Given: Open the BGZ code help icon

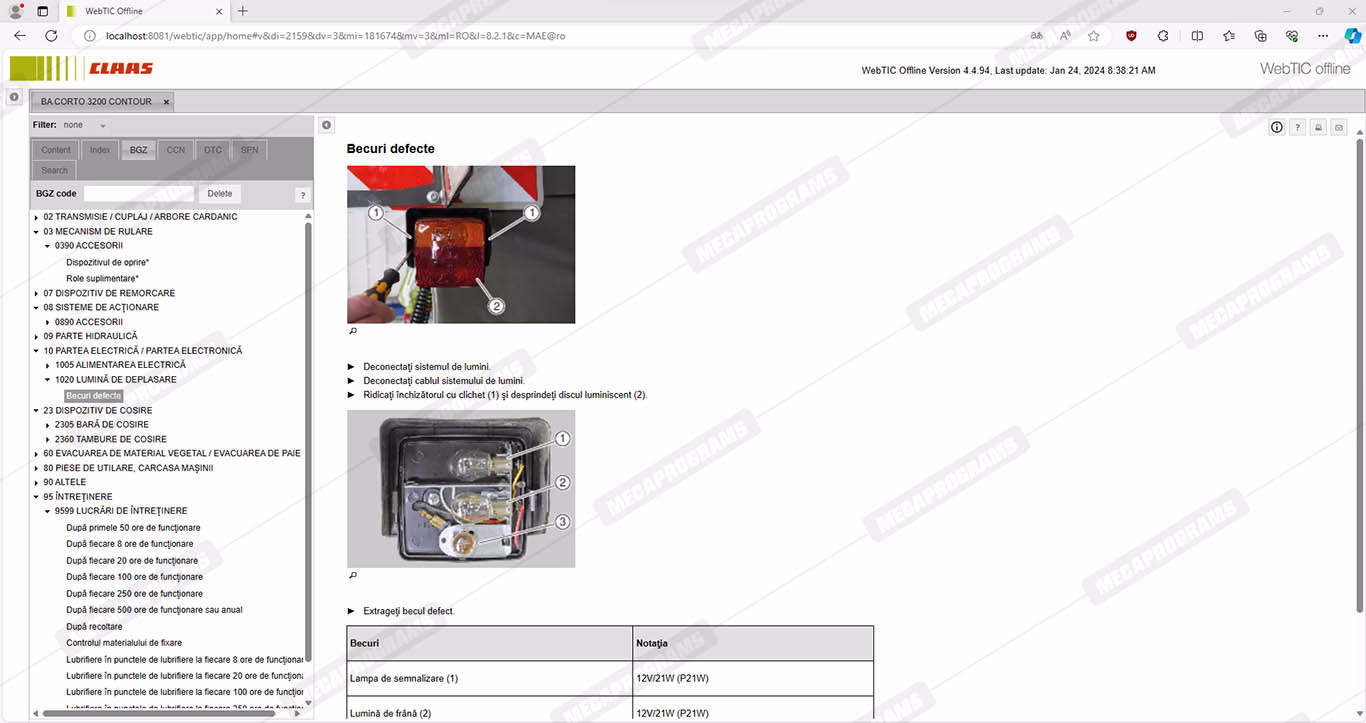Looking at the screenshot, I should (302, 195).
